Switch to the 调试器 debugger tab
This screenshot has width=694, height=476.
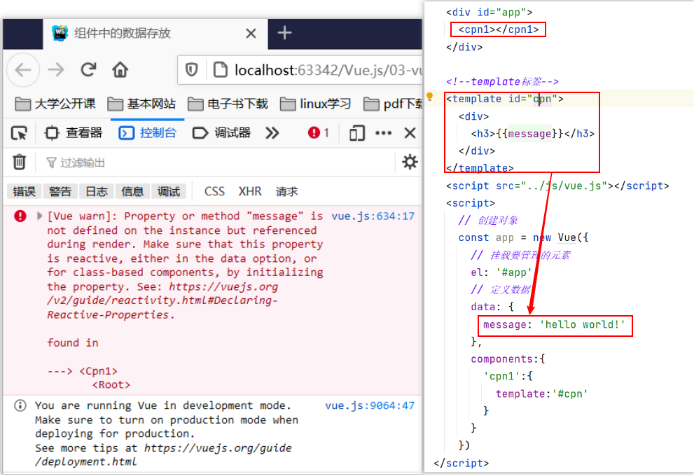pos(222,133)
